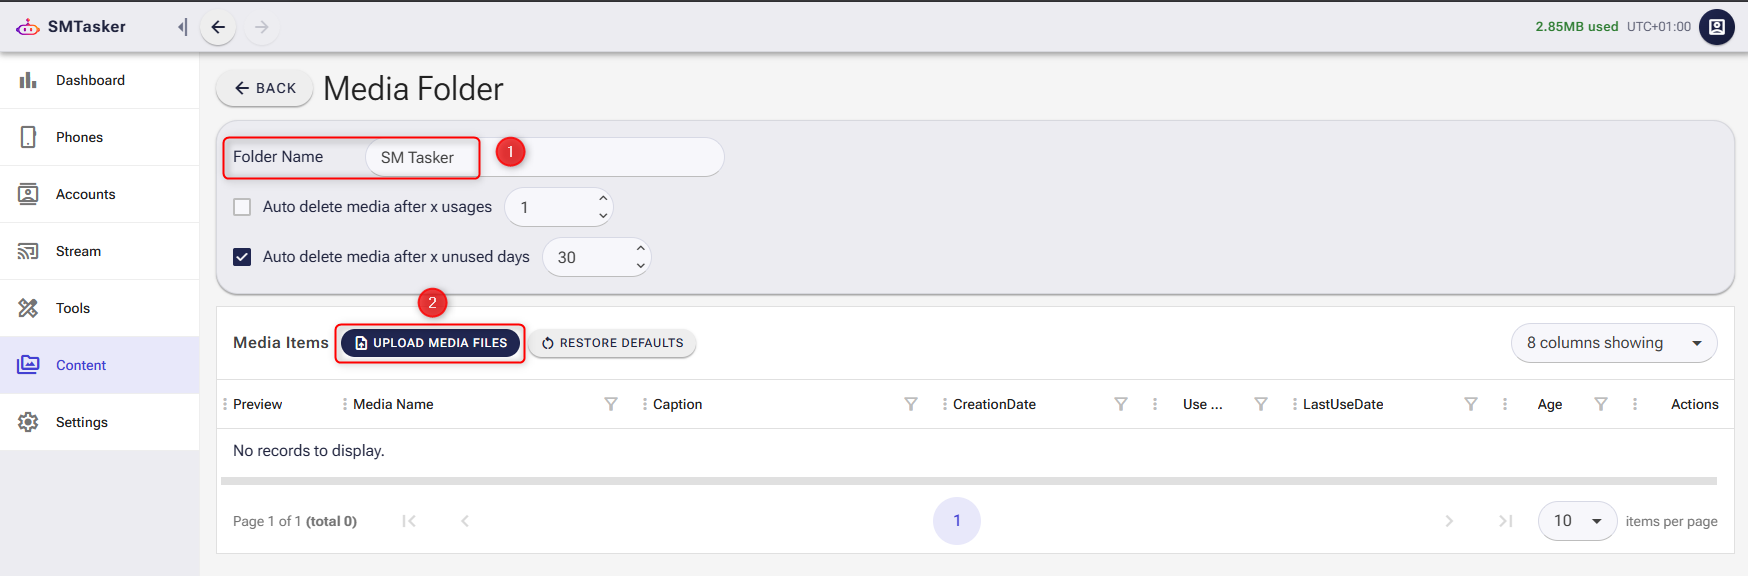This screenshot has height=576, width=1748.
Task: Open the Dashboard menu item
Action: [x=90, y=80]
